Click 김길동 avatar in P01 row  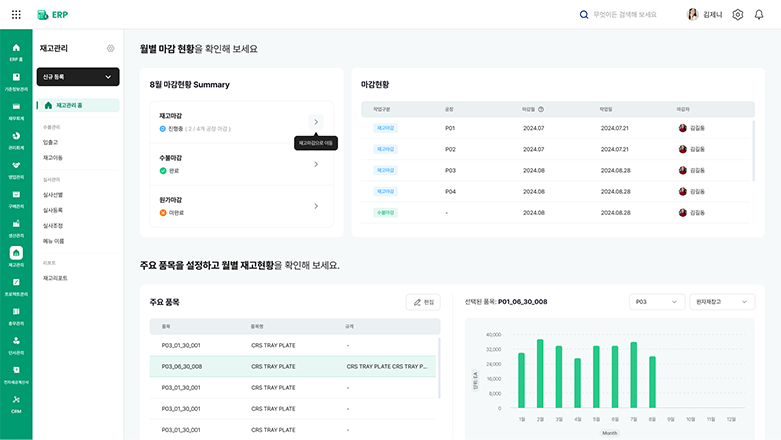[x=682, y=128]
